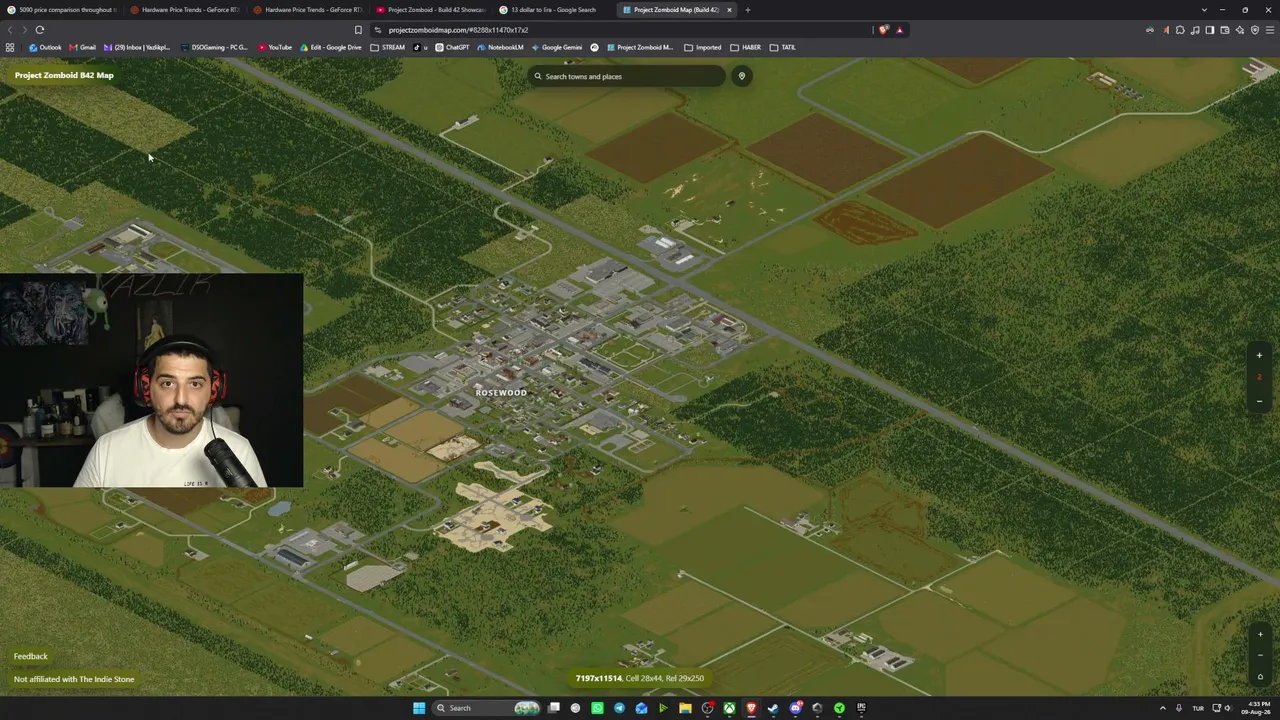Show hidden system tray icons
Image resolution: width=1280 pixels, height=720 pixels.
coord(1162,708)
